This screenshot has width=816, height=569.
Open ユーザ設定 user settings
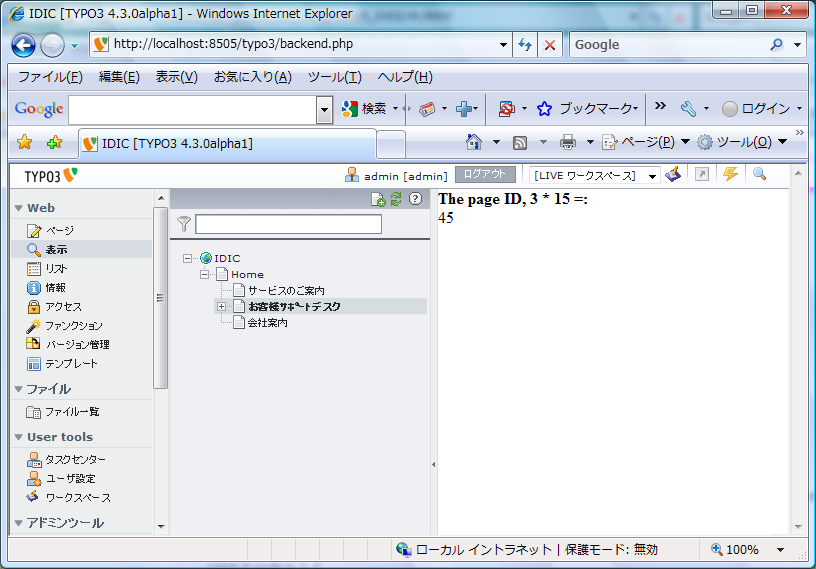pyautogui.click(x=61, y=478)
